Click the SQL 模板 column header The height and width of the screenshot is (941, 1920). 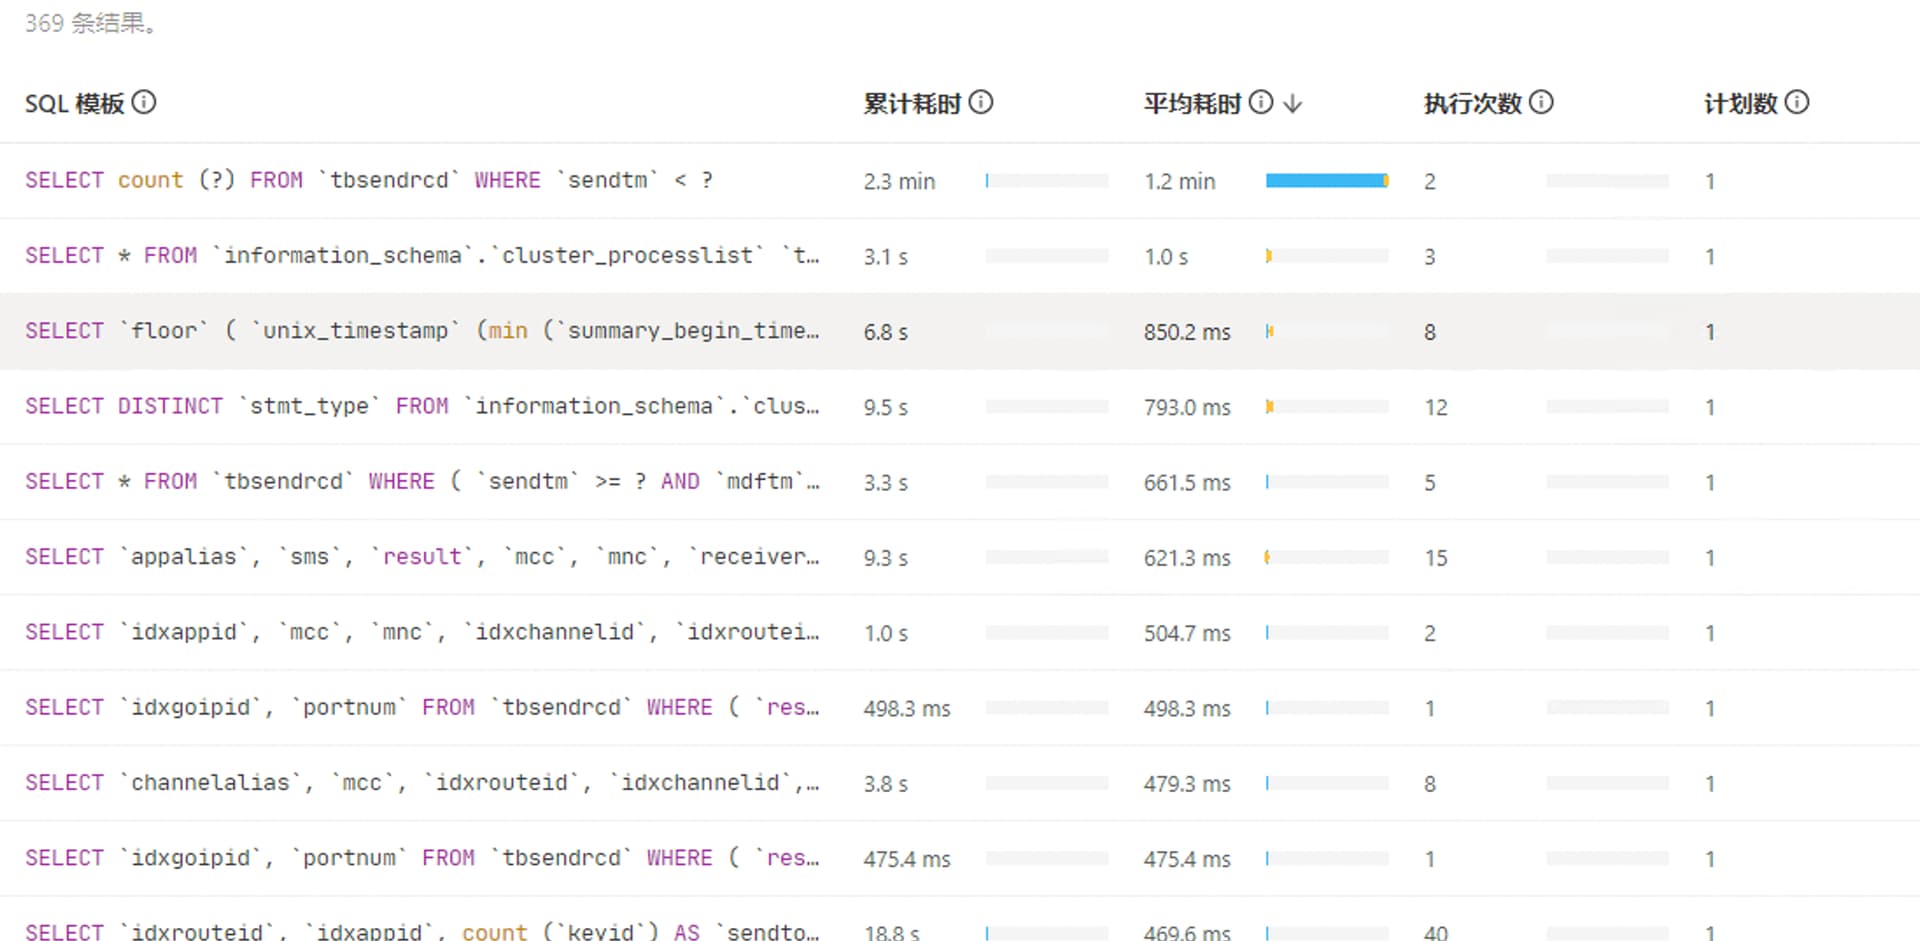coord(74,103)
